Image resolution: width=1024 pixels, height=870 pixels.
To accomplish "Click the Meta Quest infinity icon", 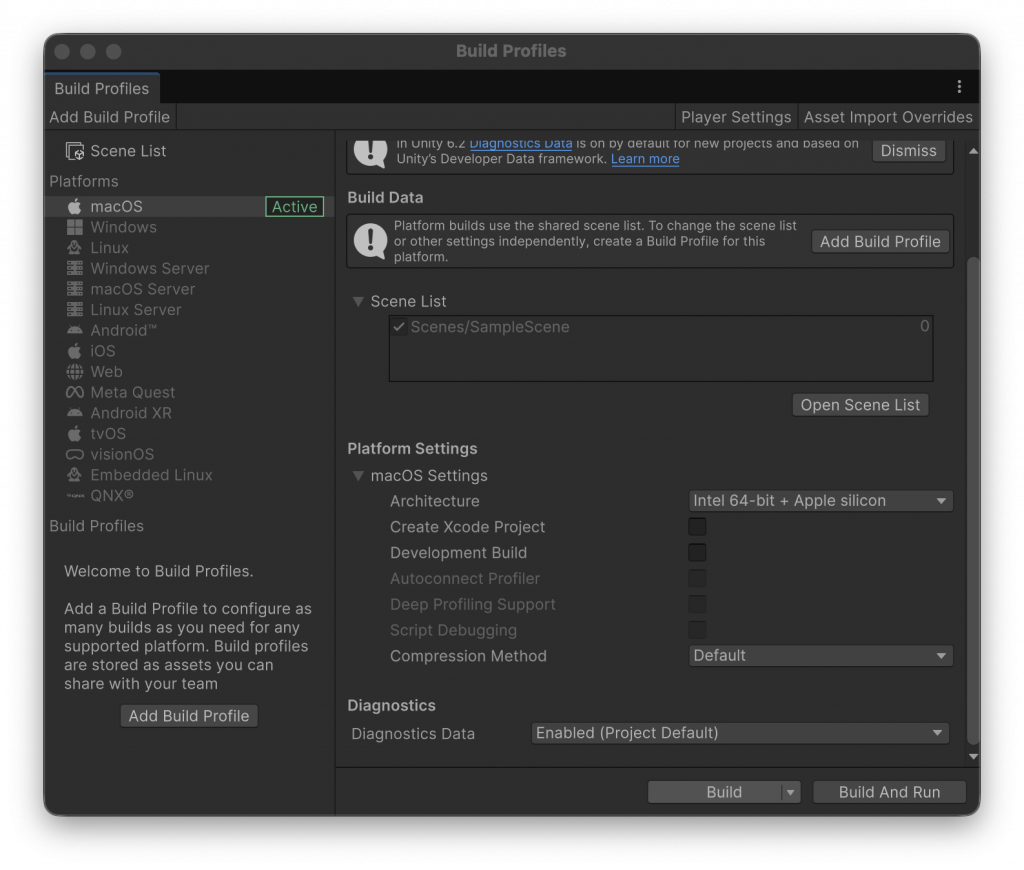I will tap(74, 393).
